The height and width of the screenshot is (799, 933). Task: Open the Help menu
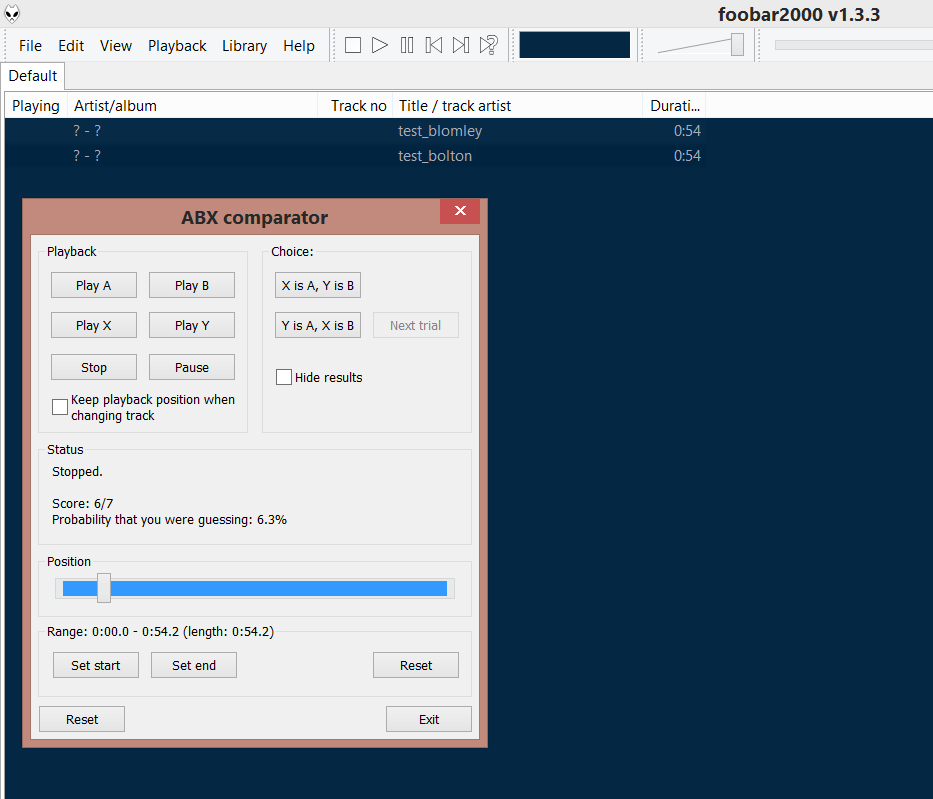(299, 46)
